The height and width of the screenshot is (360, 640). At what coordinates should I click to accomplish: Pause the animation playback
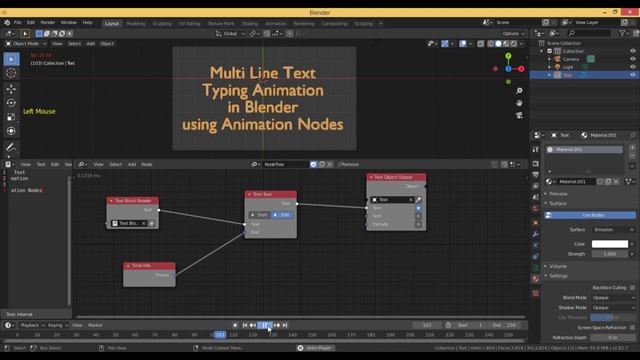pos(264,325)
